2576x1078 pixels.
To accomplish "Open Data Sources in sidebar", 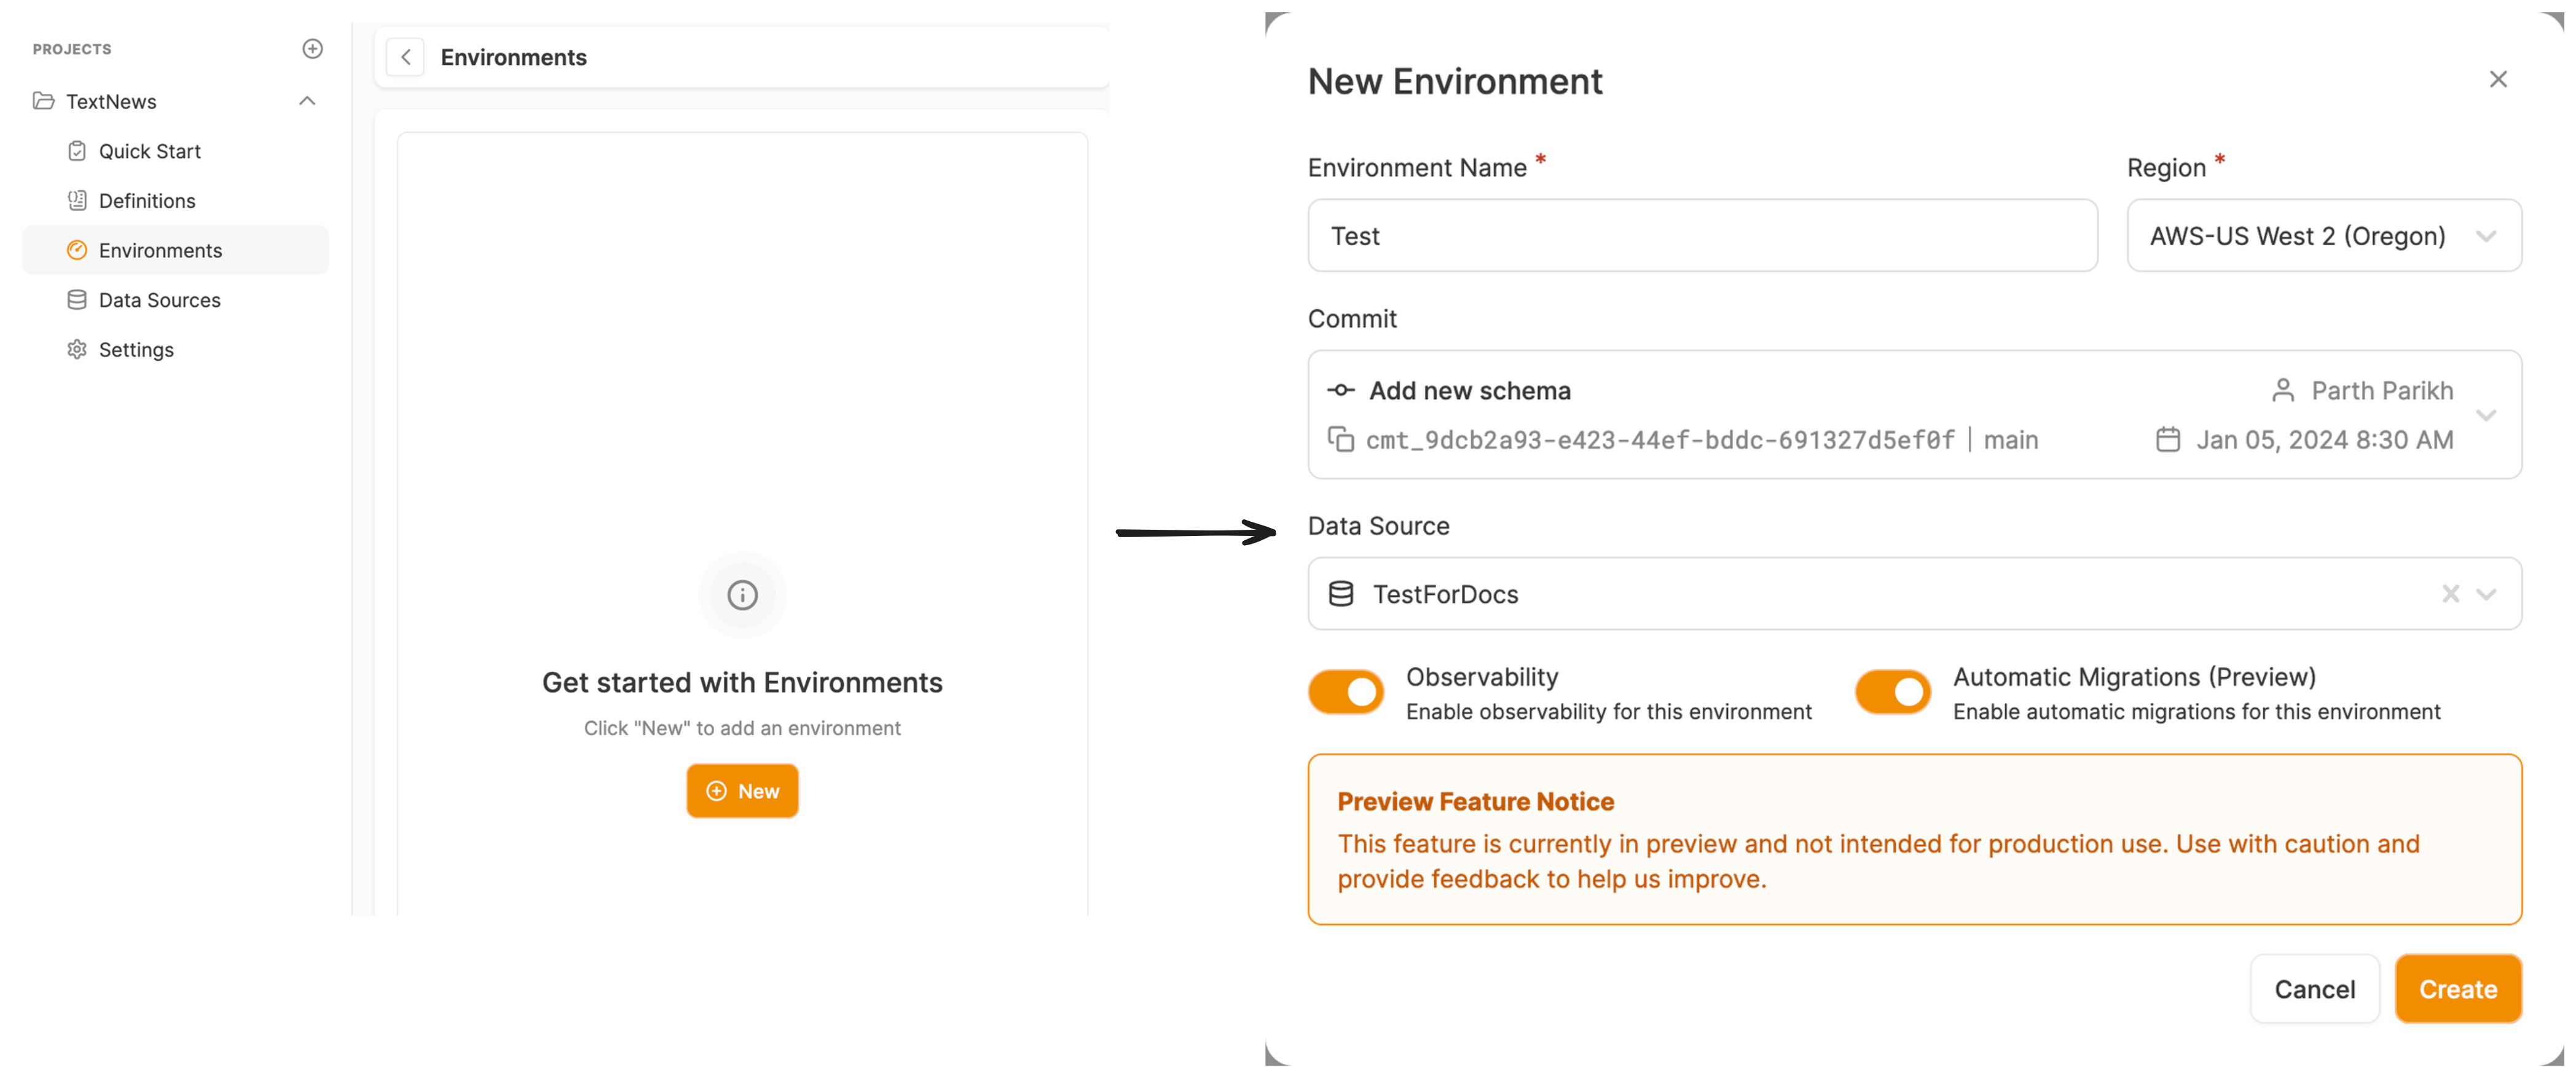I will (159, 300).
